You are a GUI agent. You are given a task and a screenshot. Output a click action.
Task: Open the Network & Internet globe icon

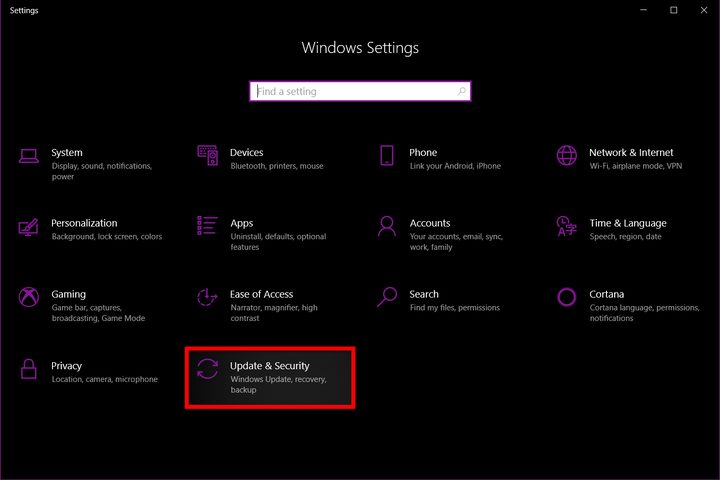[x=567, y=155]
